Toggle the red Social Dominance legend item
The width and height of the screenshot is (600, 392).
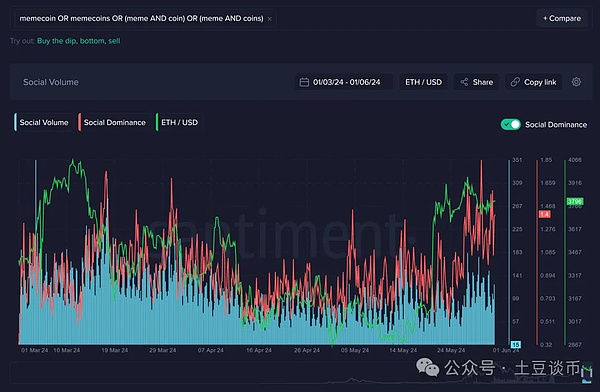pyautogui.click(x=114, y=122)
